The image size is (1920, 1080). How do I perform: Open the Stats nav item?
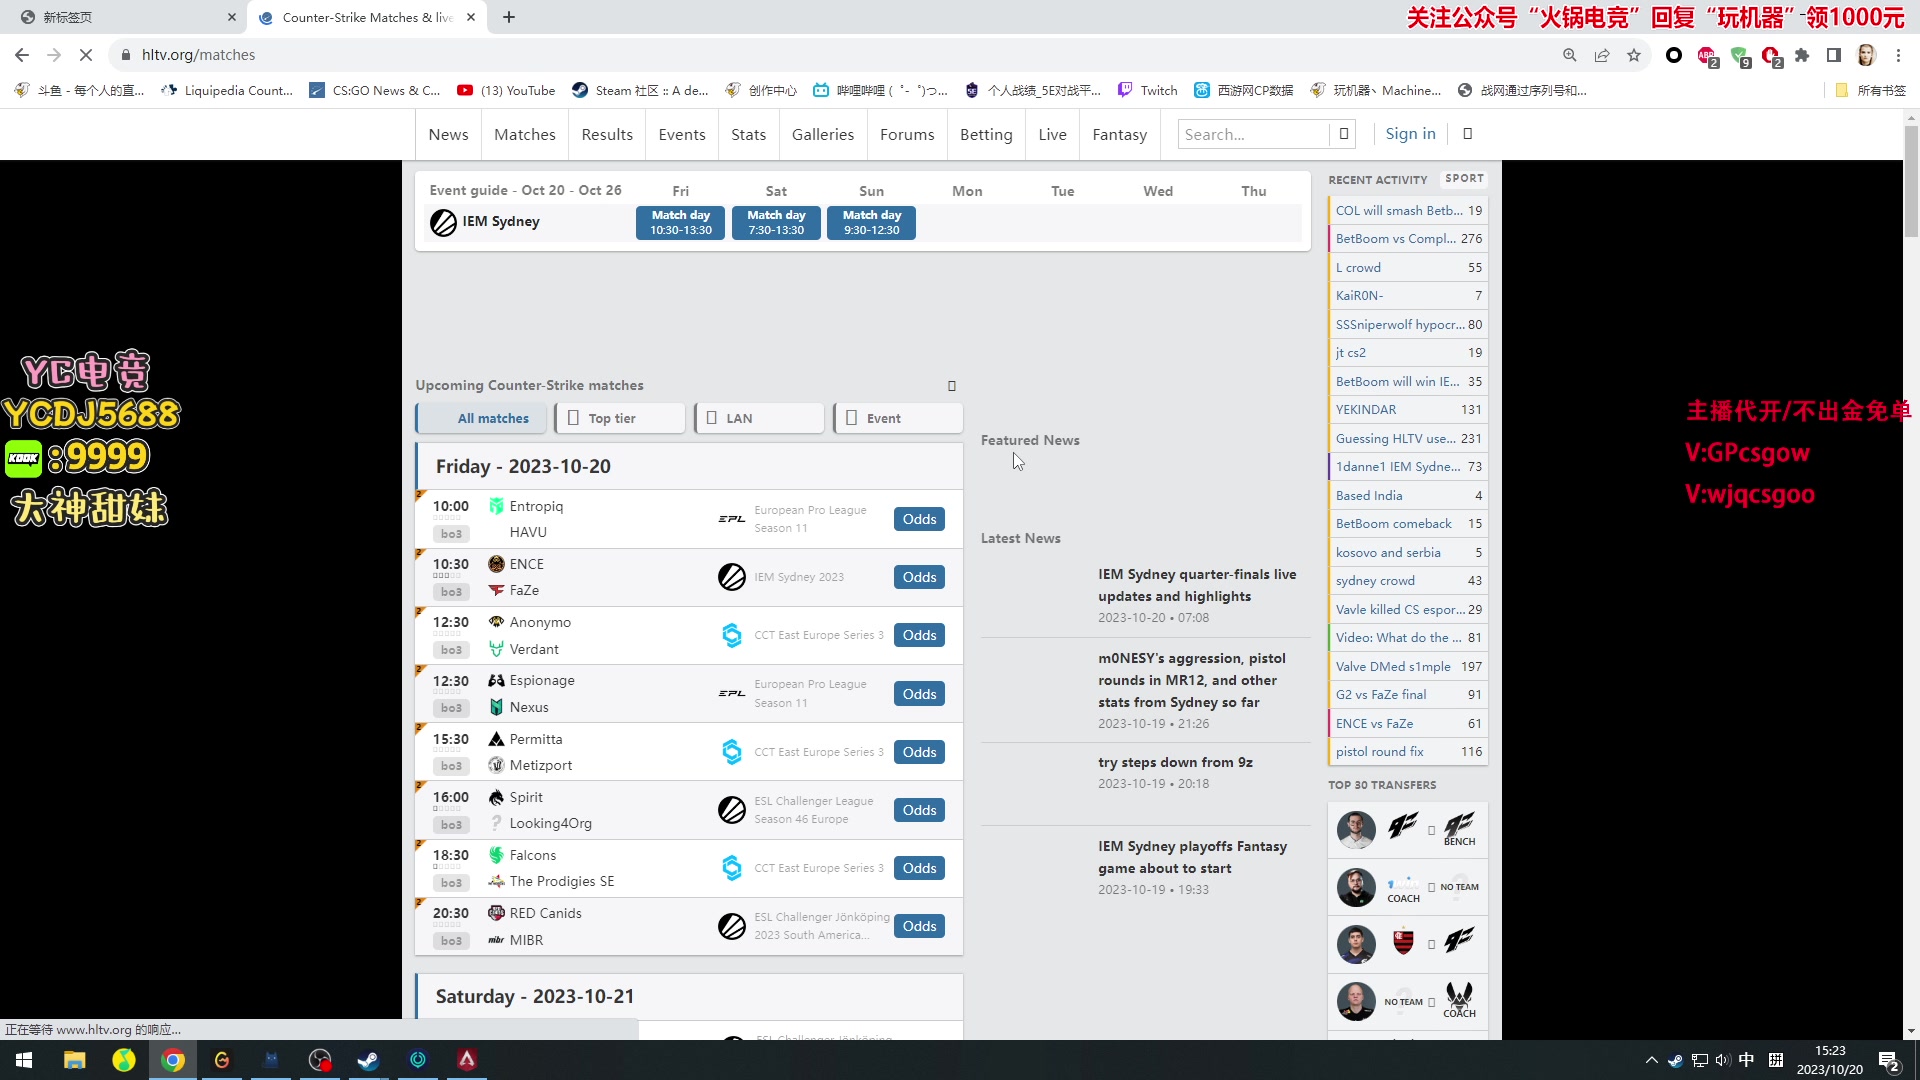[x=748, y=134]
